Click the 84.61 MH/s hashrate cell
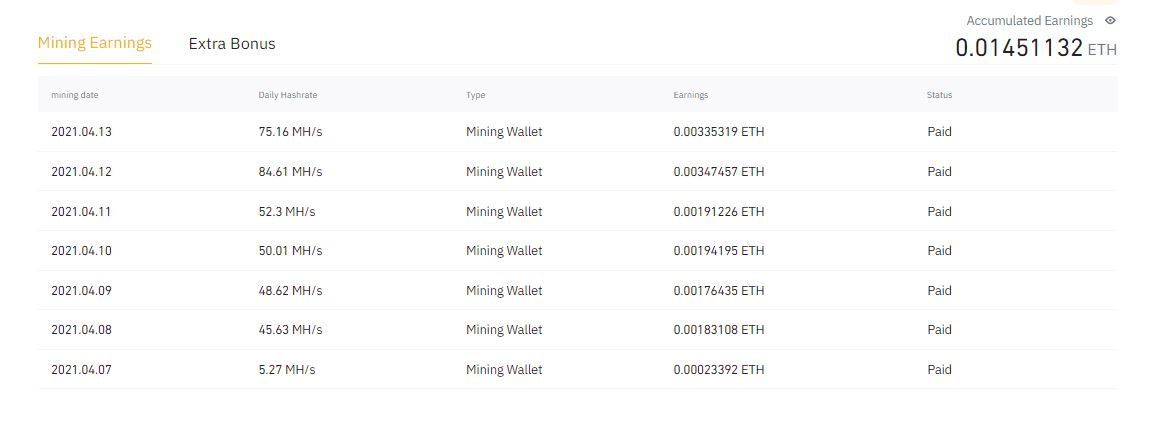The height and width of the screenshot is (444, 1161). tap(290, 172)
